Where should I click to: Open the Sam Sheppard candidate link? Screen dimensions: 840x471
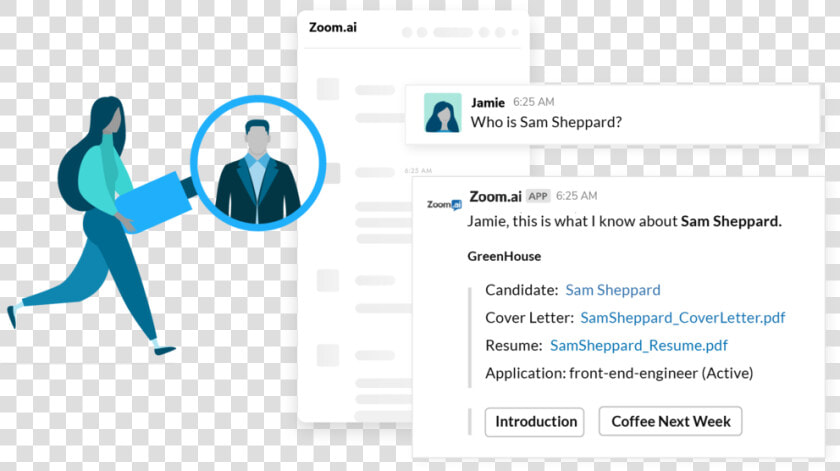613,290
